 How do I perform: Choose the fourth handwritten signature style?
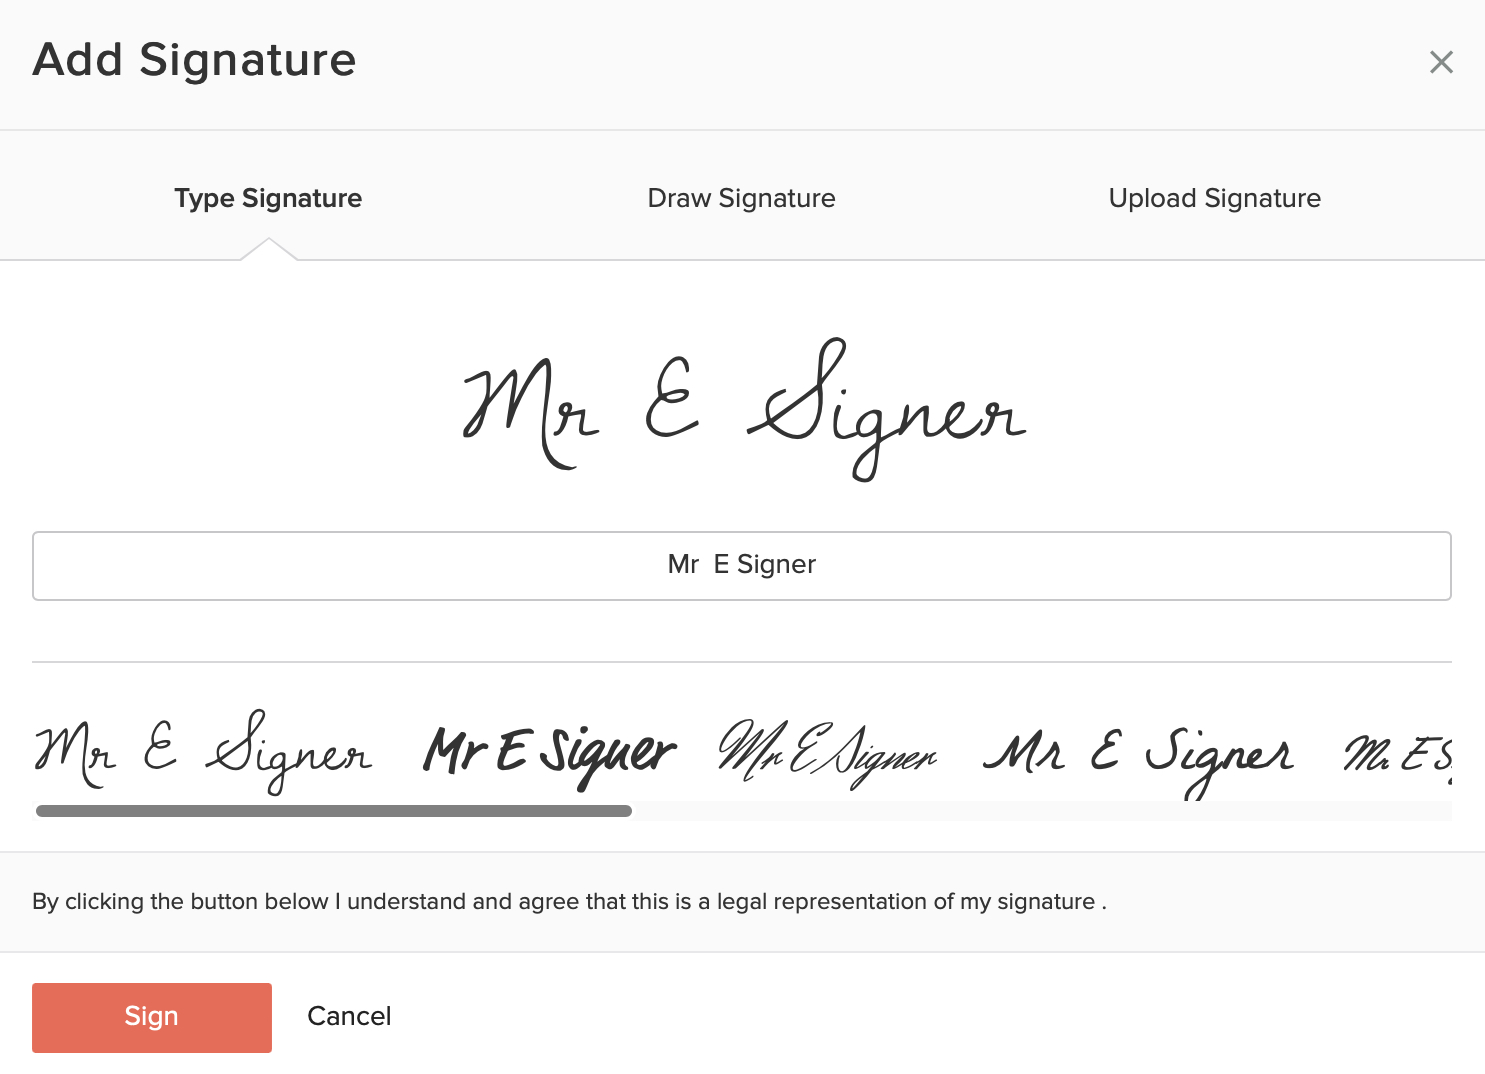point(1139,754)
